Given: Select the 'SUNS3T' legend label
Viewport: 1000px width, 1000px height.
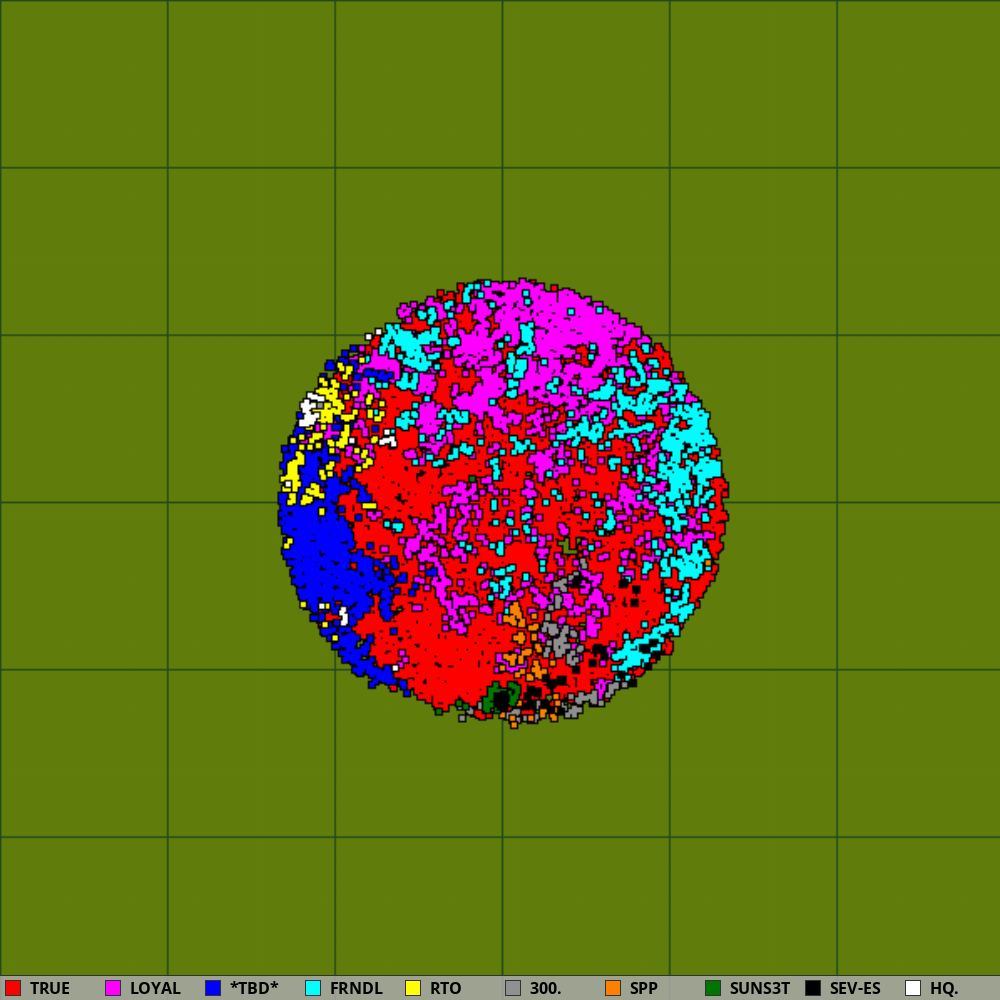Looking at the screenshot, I should pyautogui.click(x=760, y=989).
